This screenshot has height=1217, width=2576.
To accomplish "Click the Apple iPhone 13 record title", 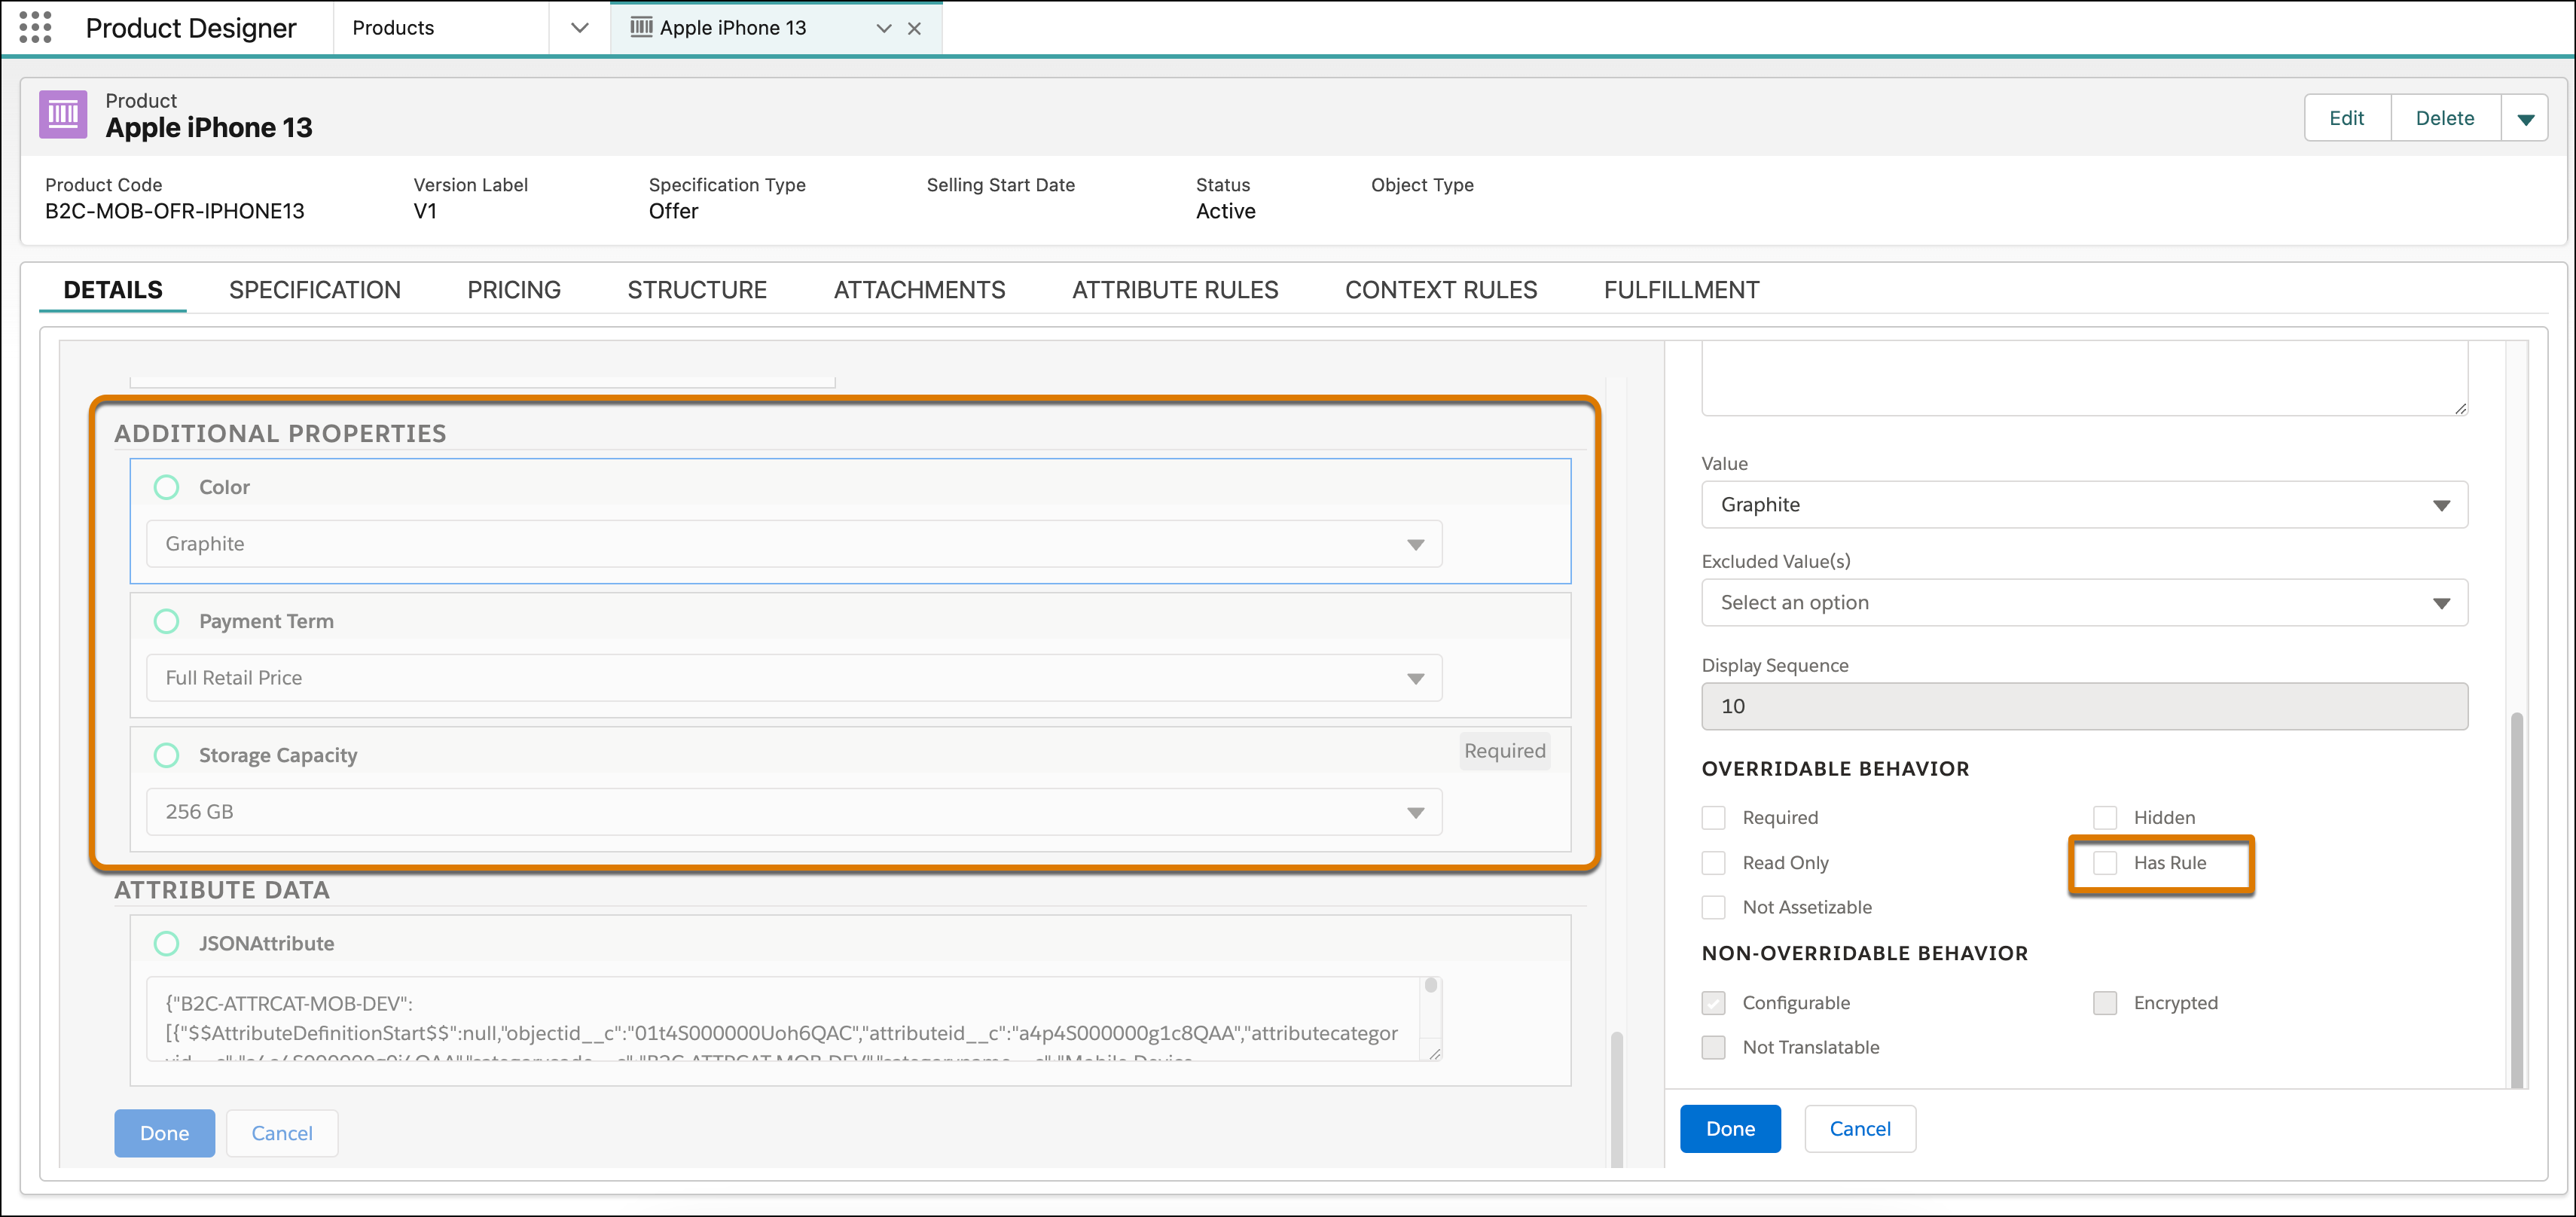I will click(209, 128).
